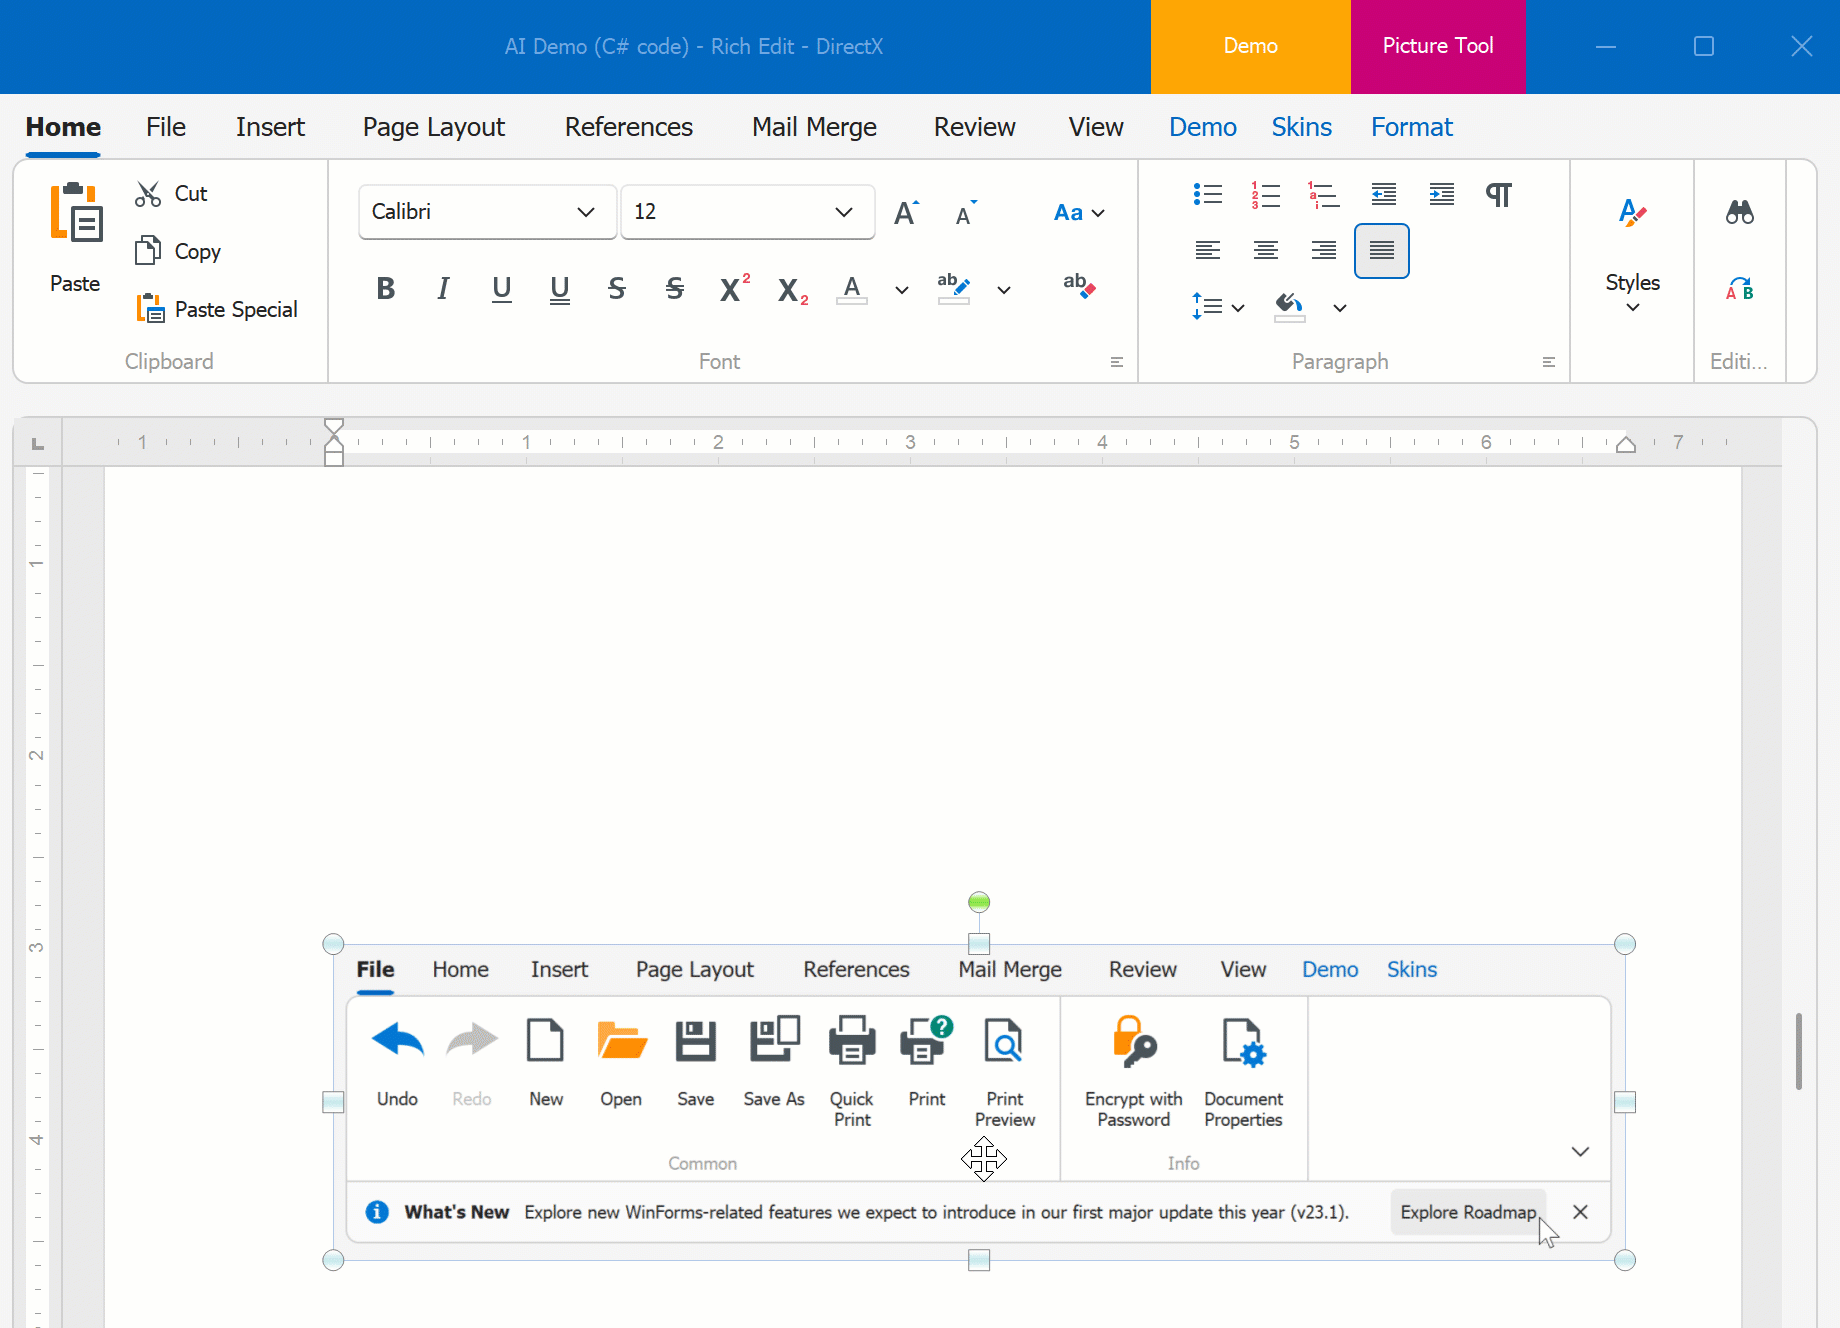This screenshot has width=1840, height=1328.
Task: Toggle Bold formatting
Action: [x=386, y=289]
